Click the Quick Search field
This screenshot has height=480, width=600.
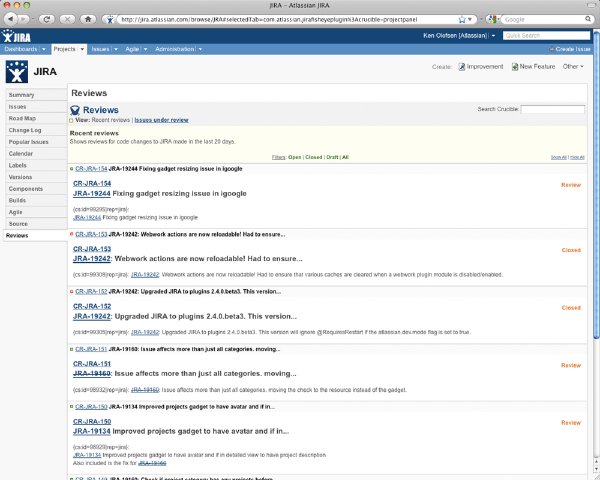coord(546,36)
